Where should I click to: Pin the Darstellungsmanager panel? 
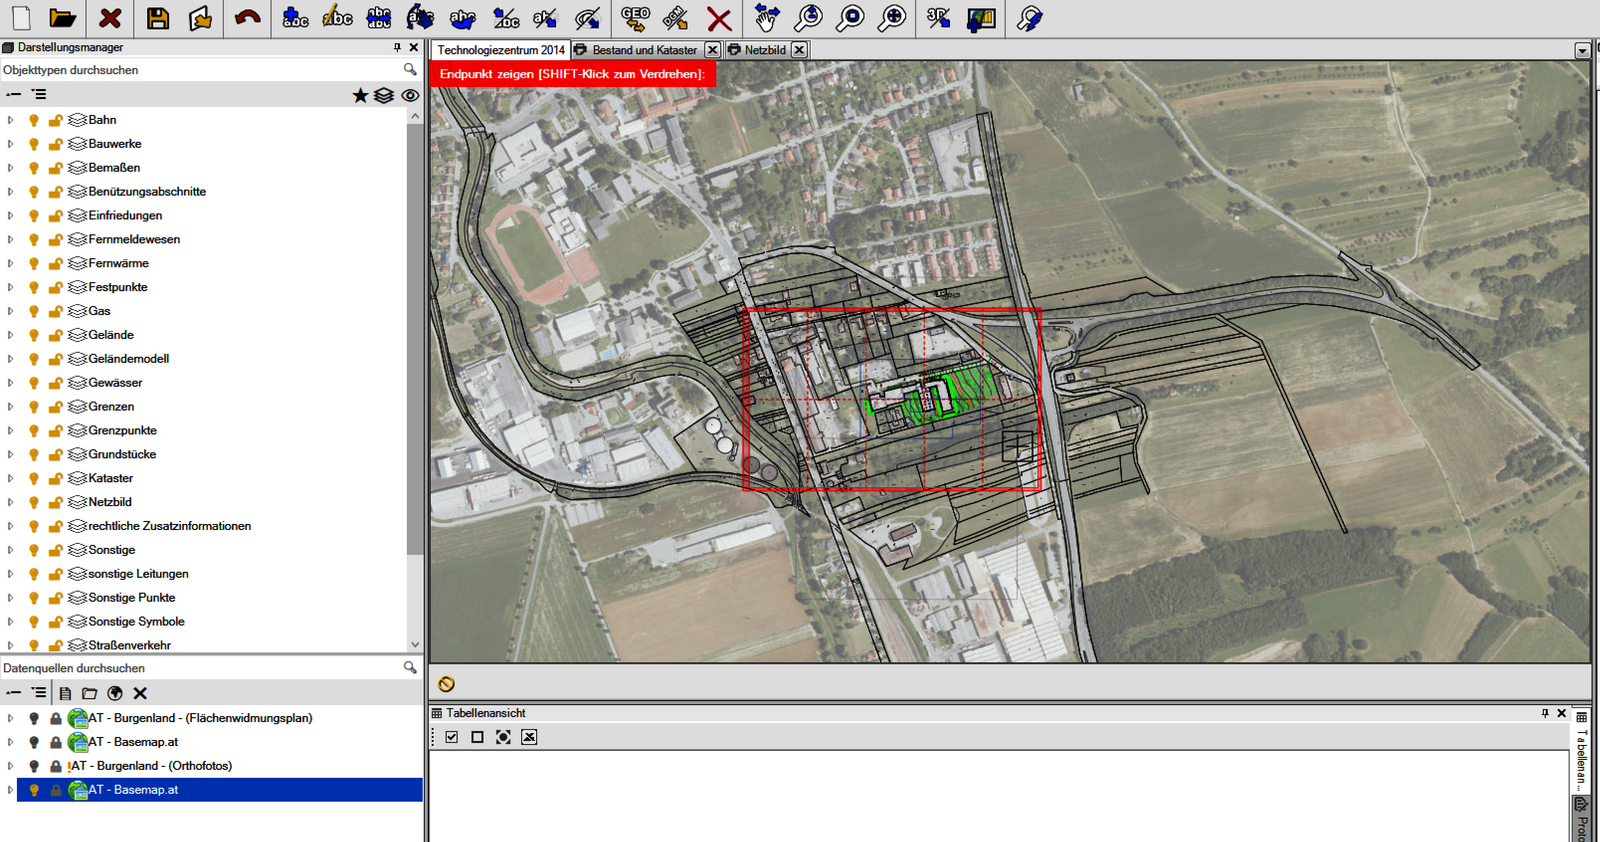coord(397,47)
